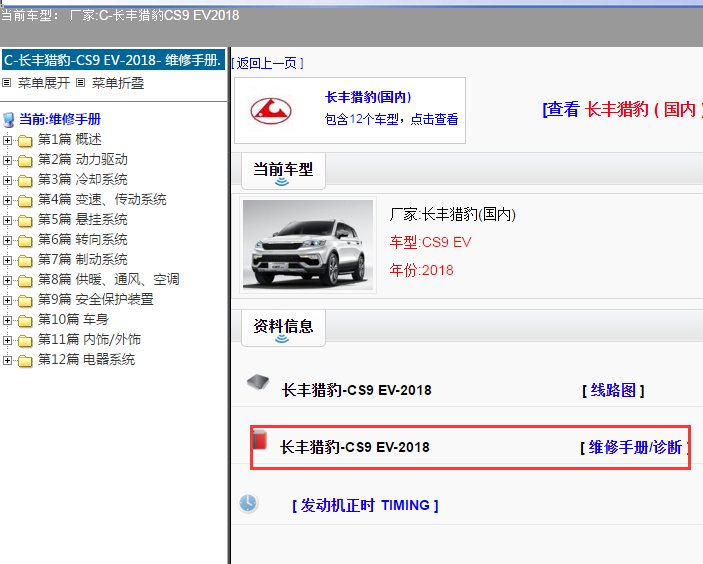This screenshot has height=564, width=703.
Task: Click folder icon of 第6篇 转向系统
Action: 25,241
